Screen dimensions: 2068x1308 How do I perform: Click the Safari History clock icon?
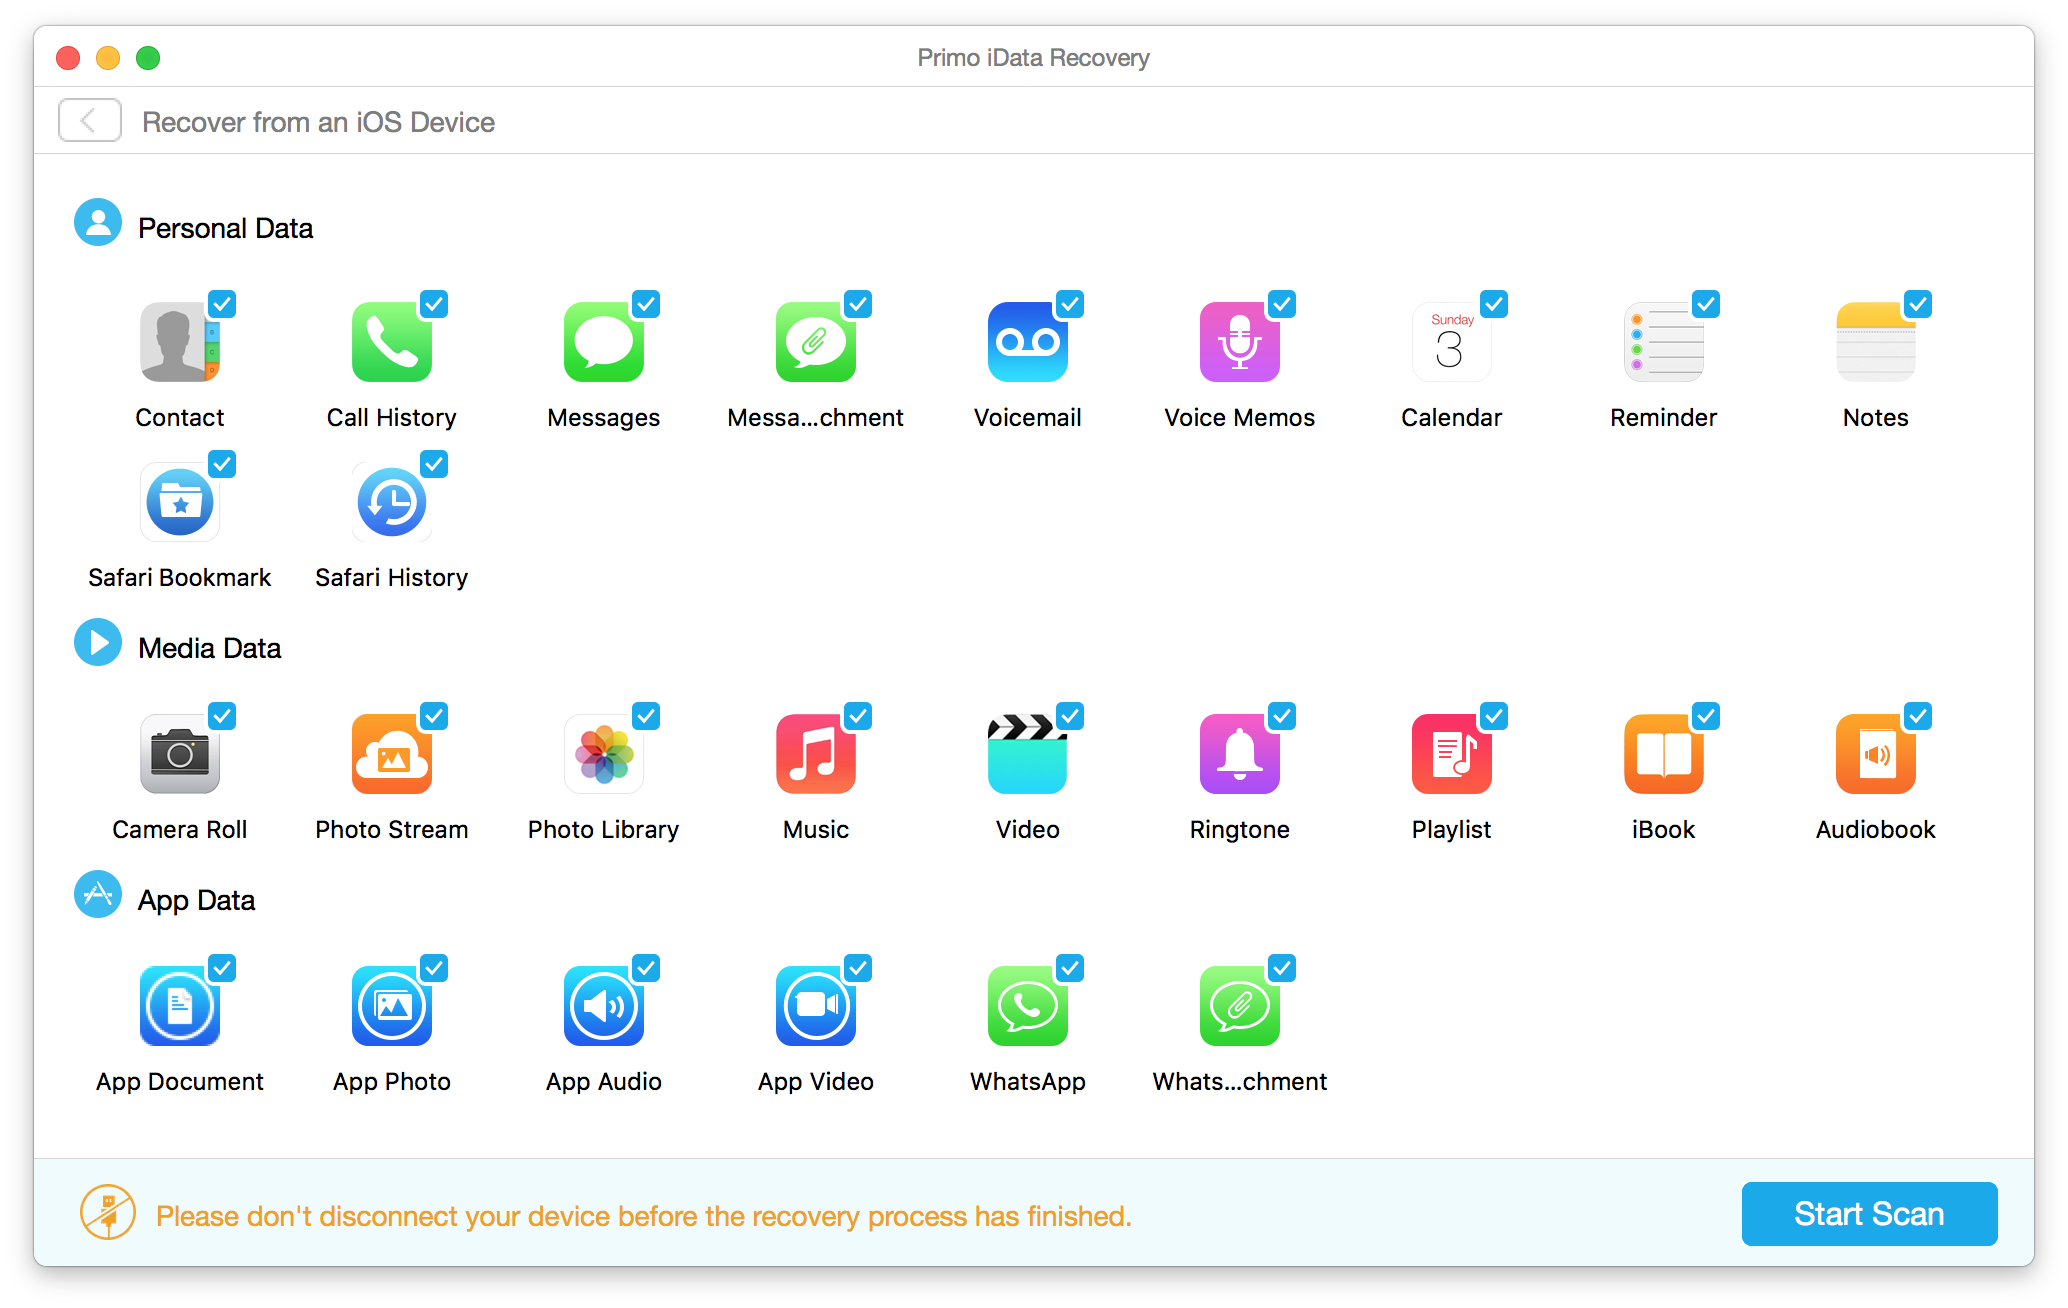(x=392, y=502)
